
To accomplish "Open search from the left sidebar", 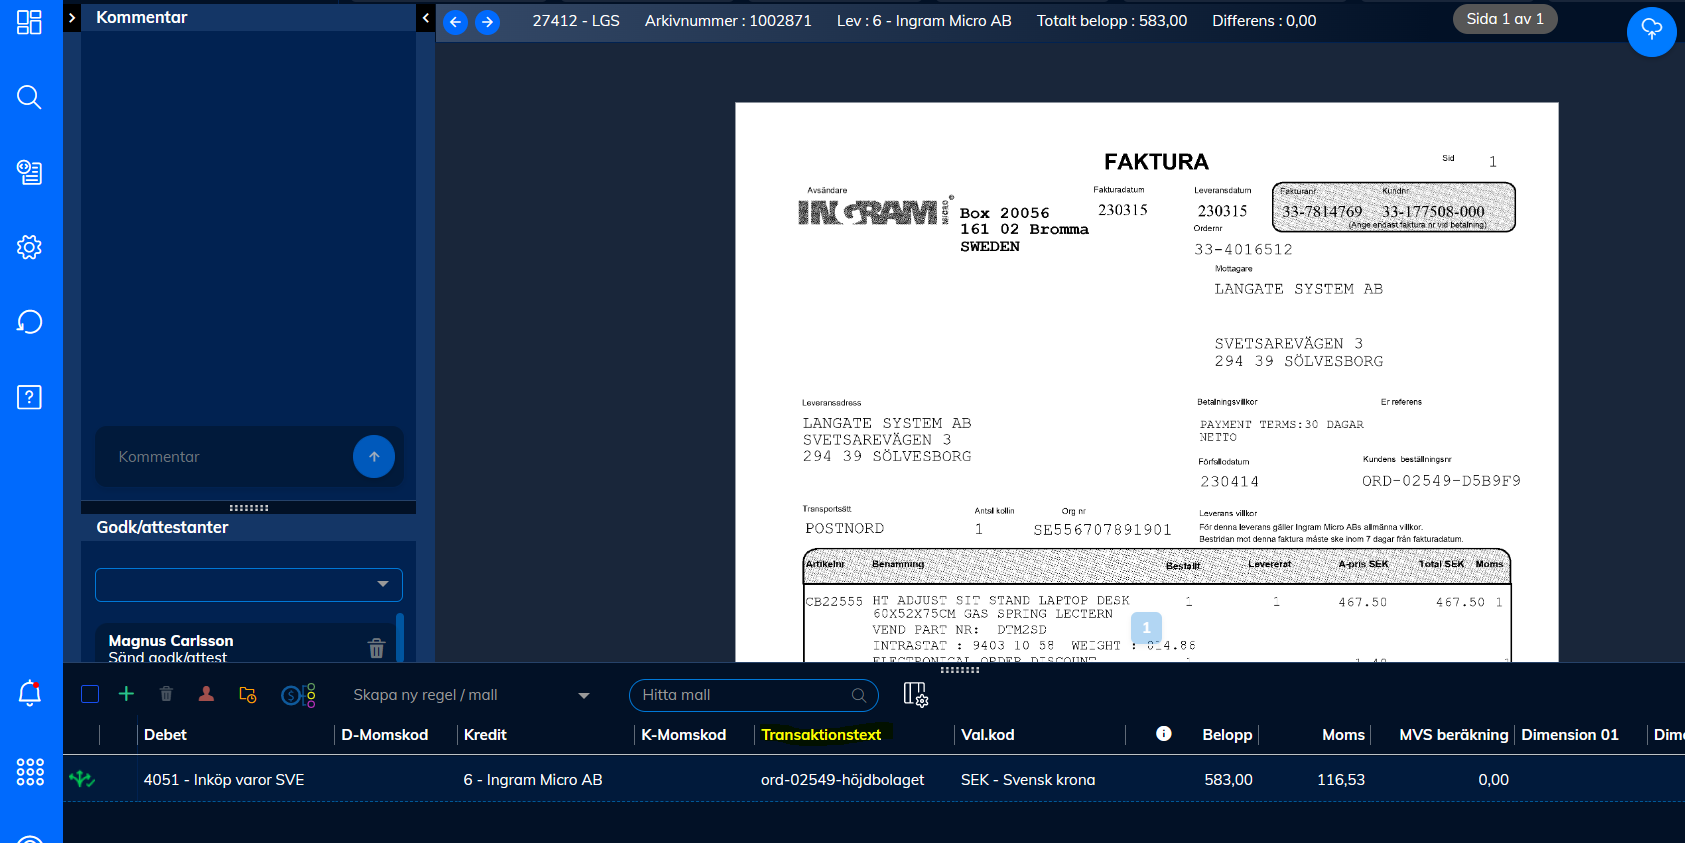I will coord(29,97).
